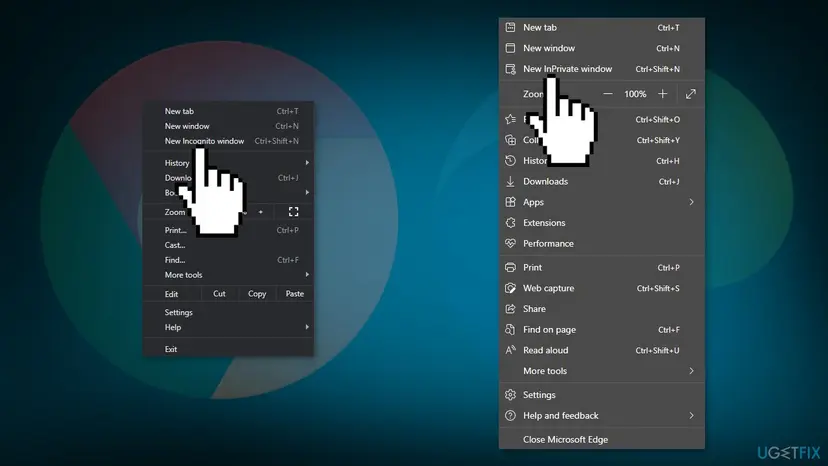The image size is (828, 466).
Task: Expand the Help submenu arrow in Chrome menu
Action: pyautogui.click(x=307, y=327)
